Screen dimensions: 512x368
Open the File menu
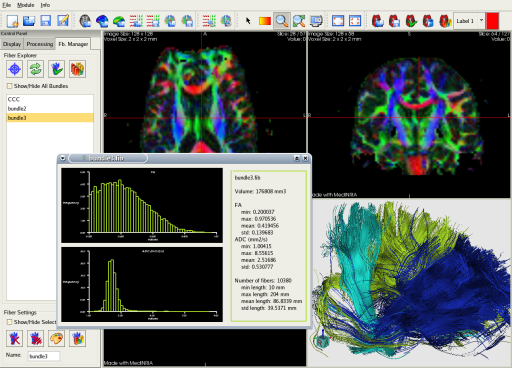pyautogui.click(x=7, y=5)
